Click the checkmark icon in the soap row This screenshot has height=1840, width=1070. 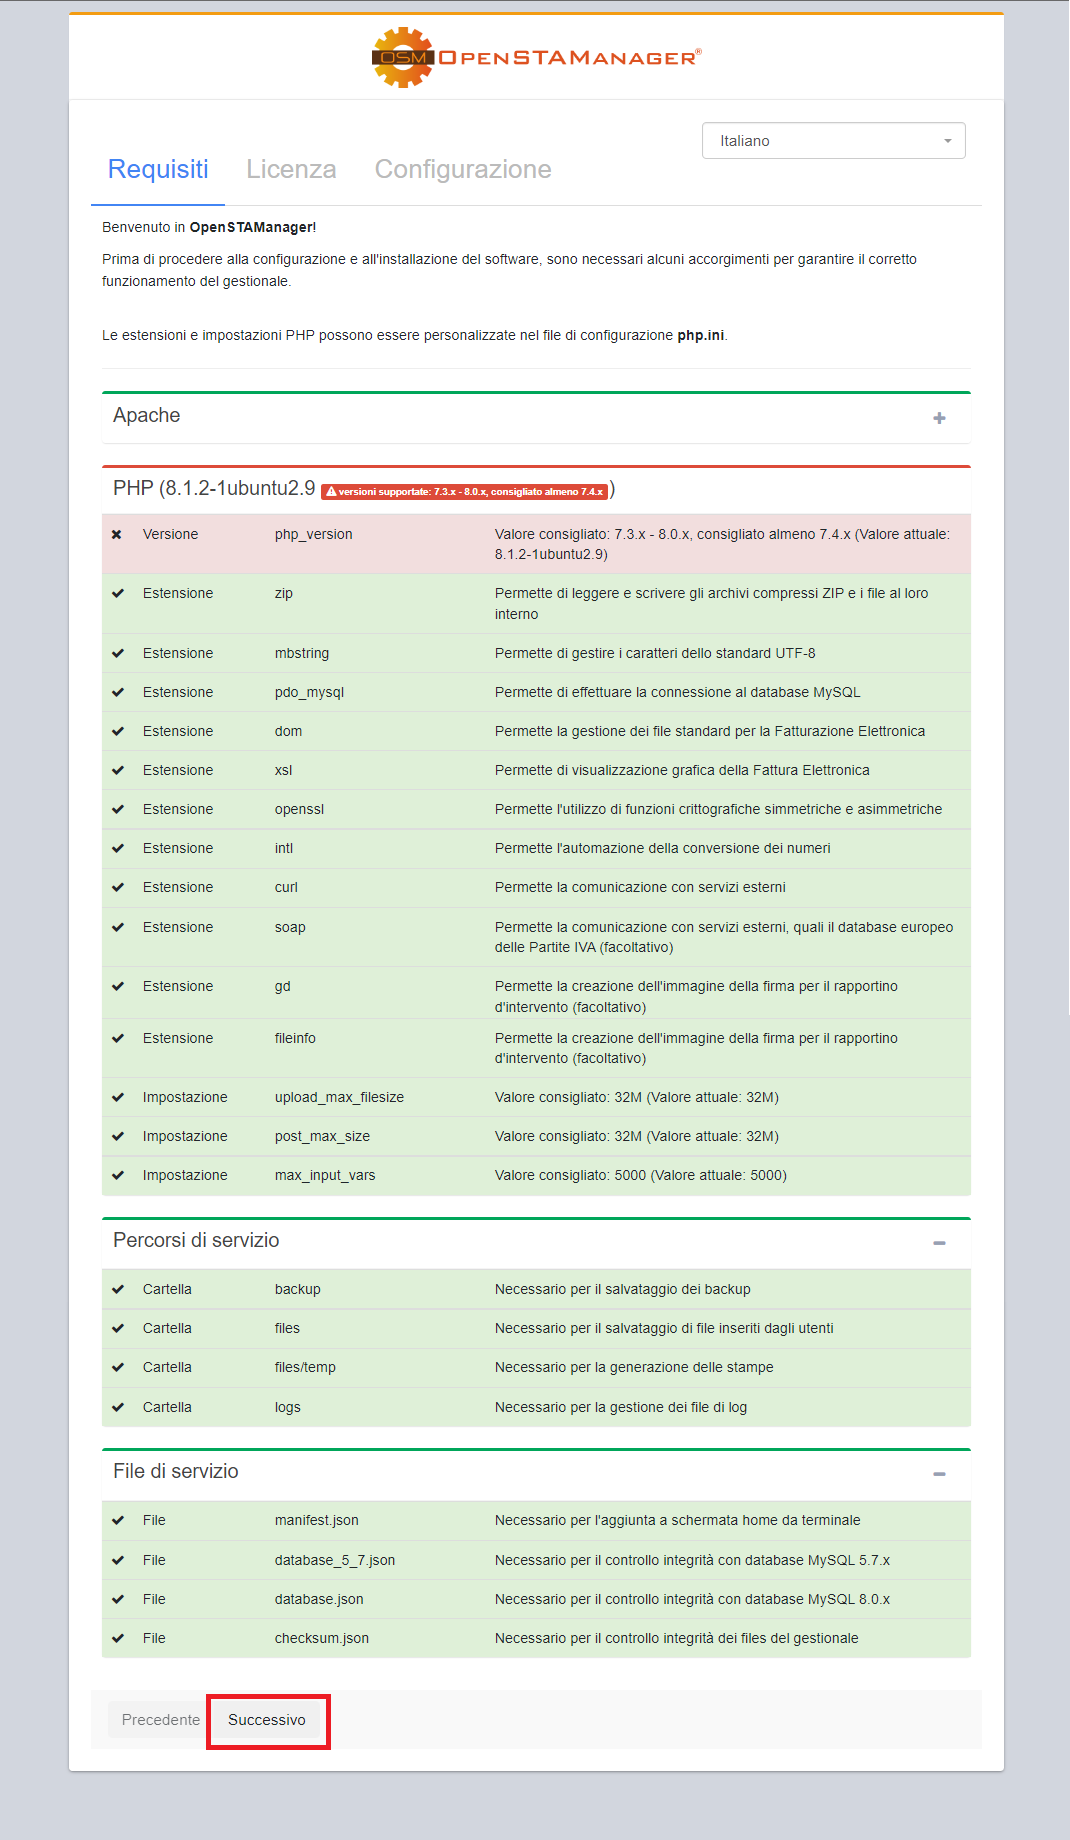(x=118, y=928)
